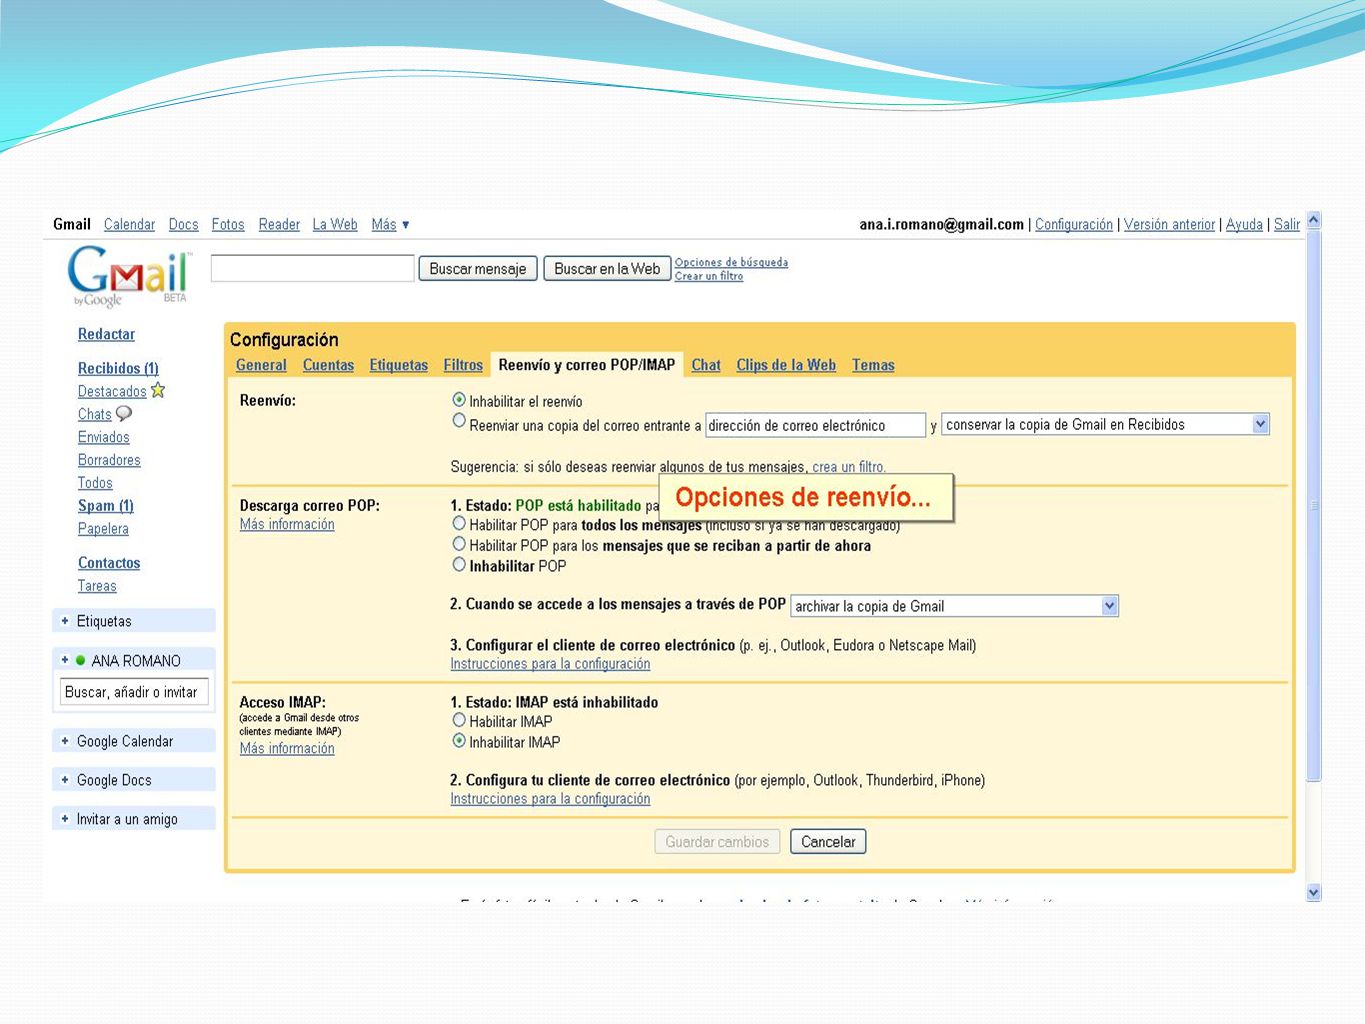The image size is (1365, 1024).
Task: Click the Ayuda link
Action: (x=1244, y=225)
